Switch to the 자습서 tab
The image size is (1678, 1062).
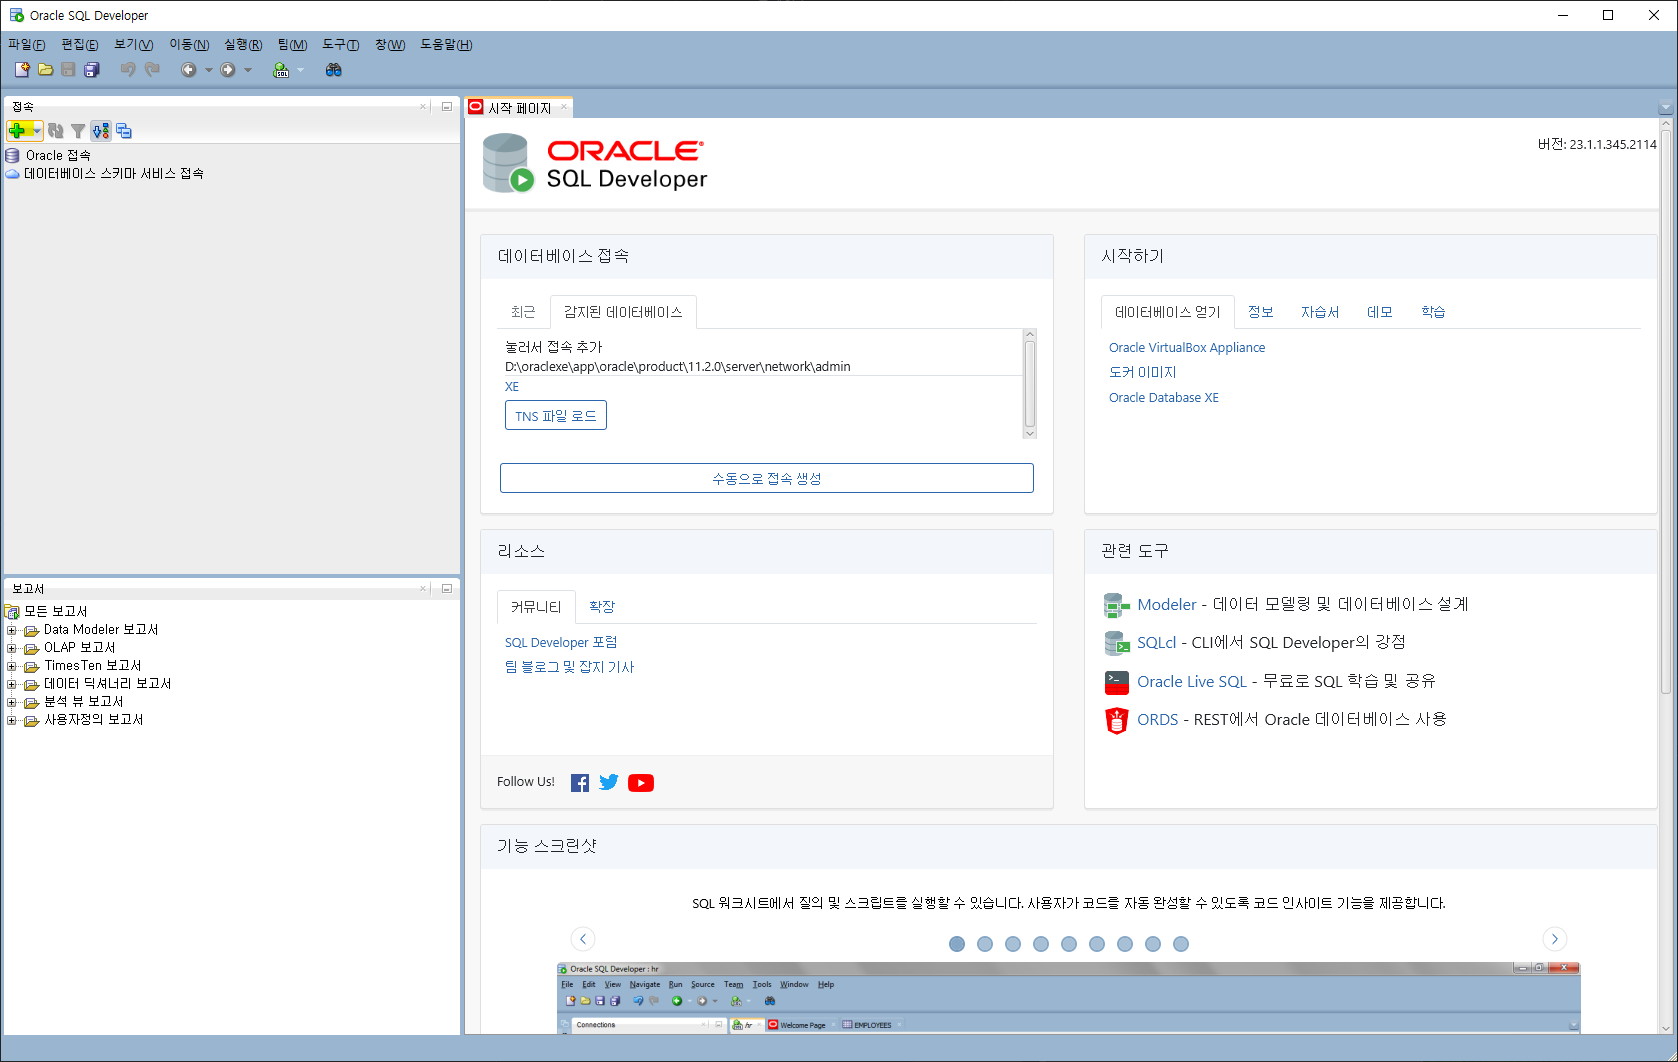tap(1320, 312)
